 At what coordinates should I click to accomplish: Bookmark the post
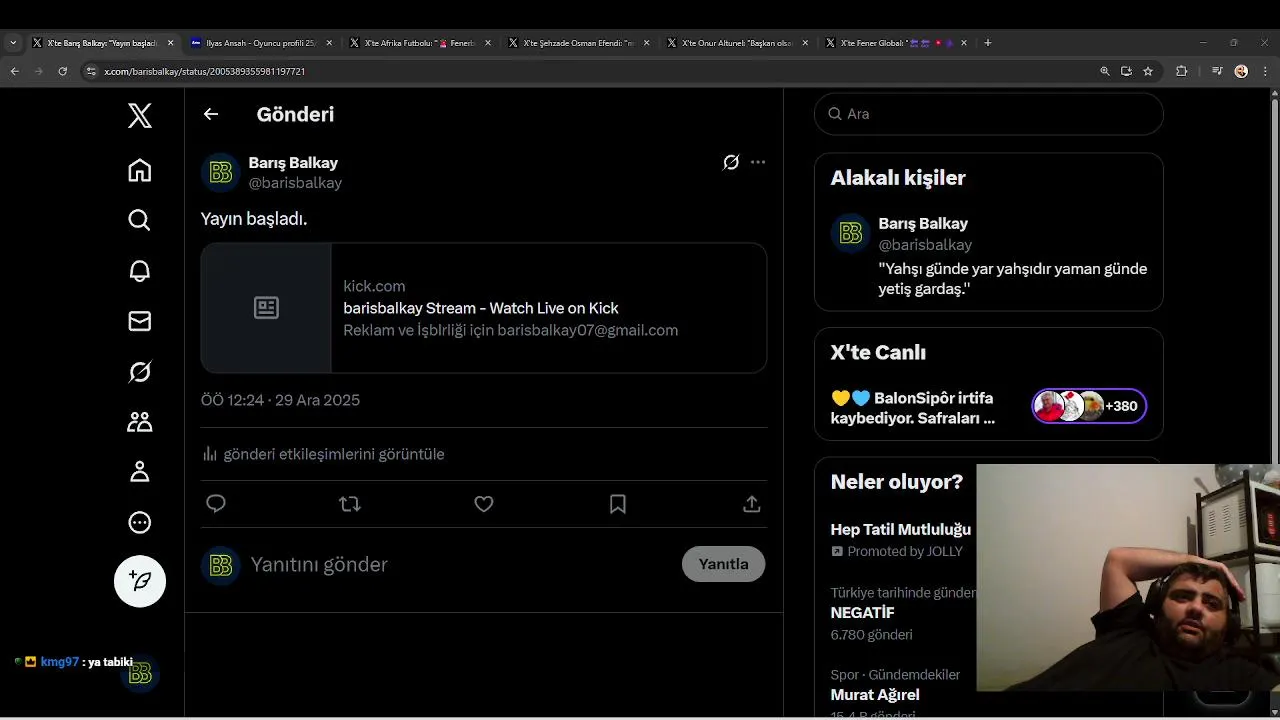[x=618, y=504]
